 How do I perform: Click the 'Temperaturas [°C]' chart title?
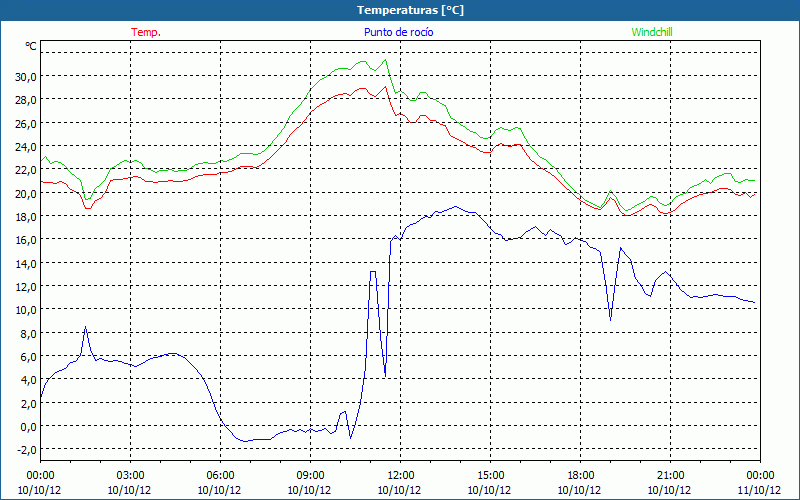(x=410, y=10)
